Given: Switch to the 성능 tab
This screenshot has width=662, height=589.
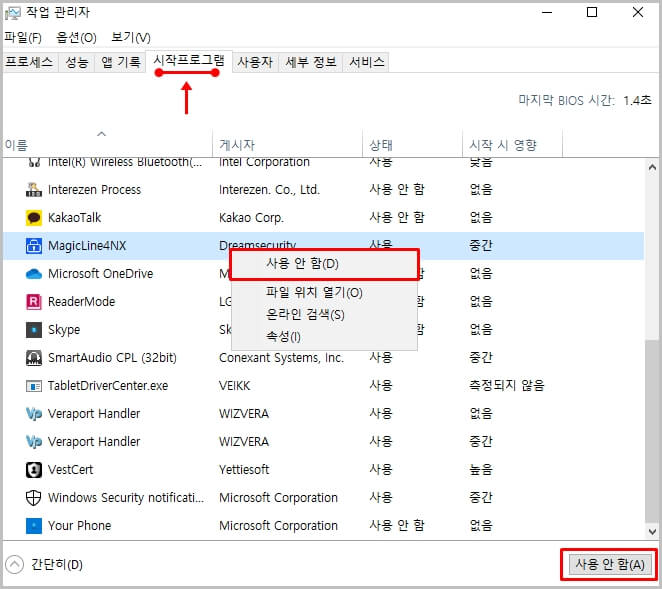Looking at the screenshot, I should [x=77, y=62].
